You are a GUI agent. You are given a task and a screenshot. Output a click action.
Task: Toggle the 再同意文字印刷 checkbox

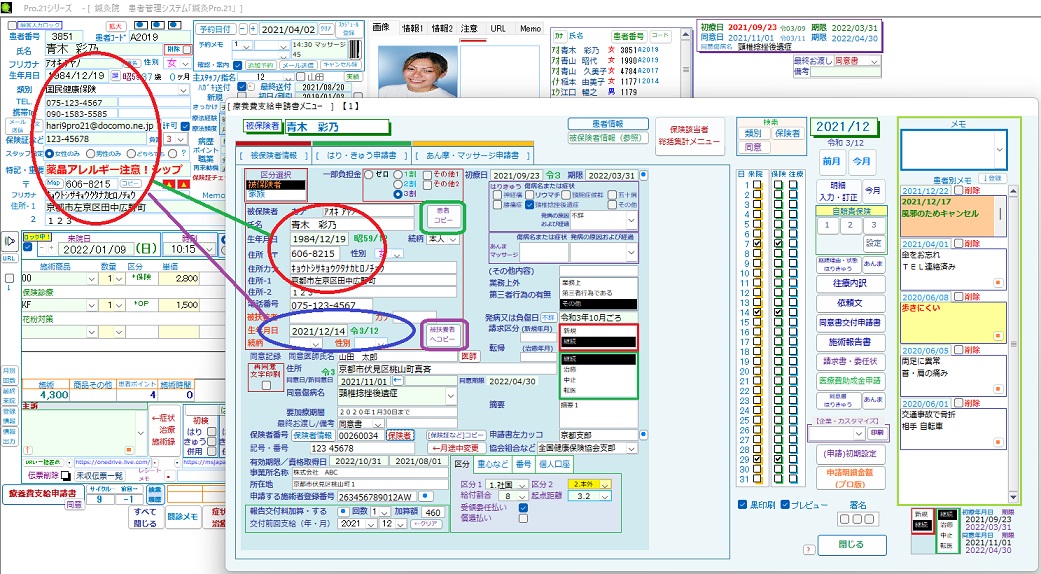pos(266,385)
